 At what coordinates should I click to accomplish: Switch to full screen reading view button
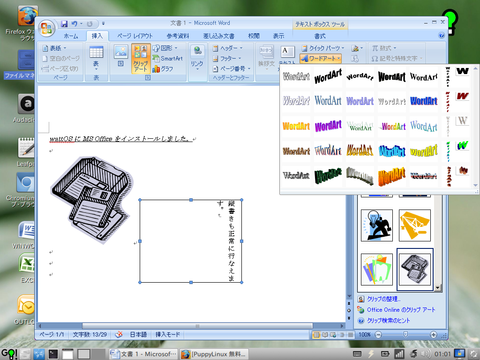pos(325,335)
